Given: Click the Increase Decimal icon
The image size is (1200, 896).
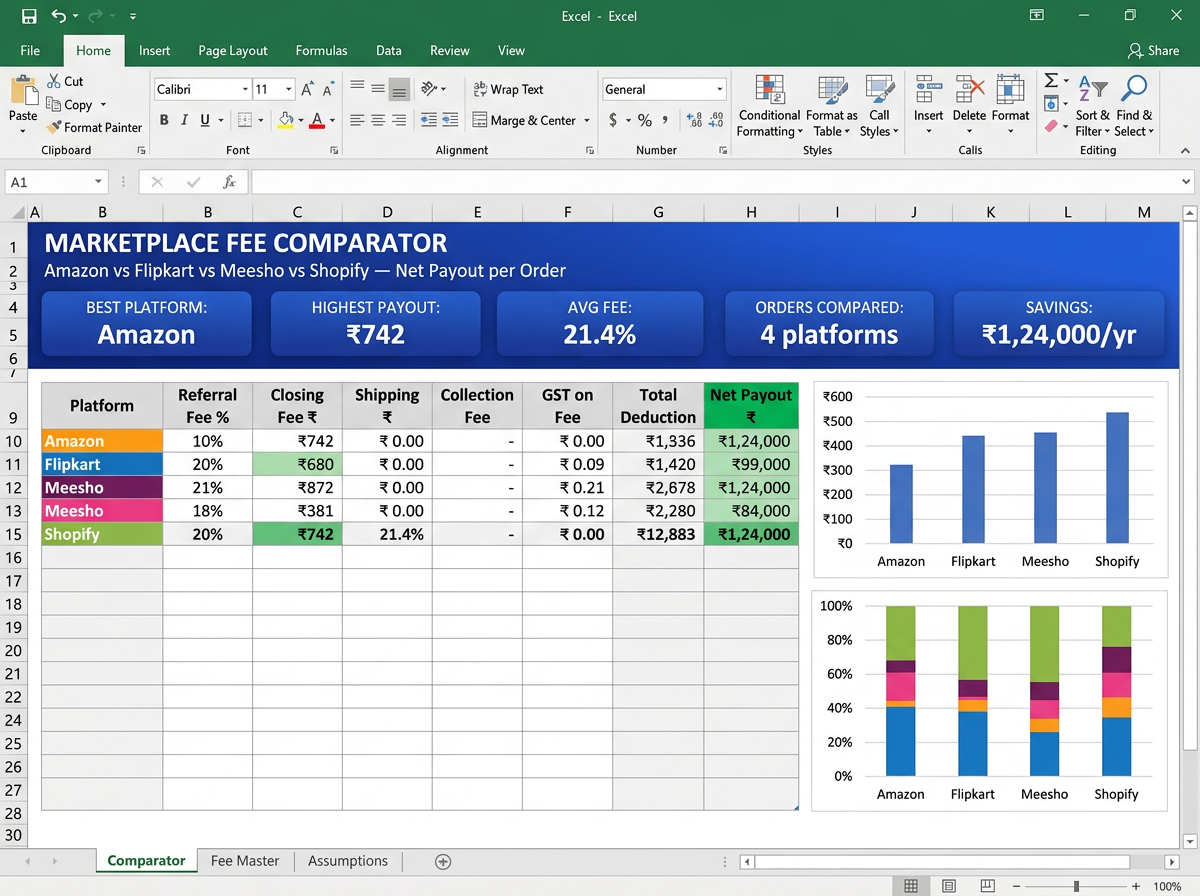Looking at the screenshot, I should [x=695, y=120].
